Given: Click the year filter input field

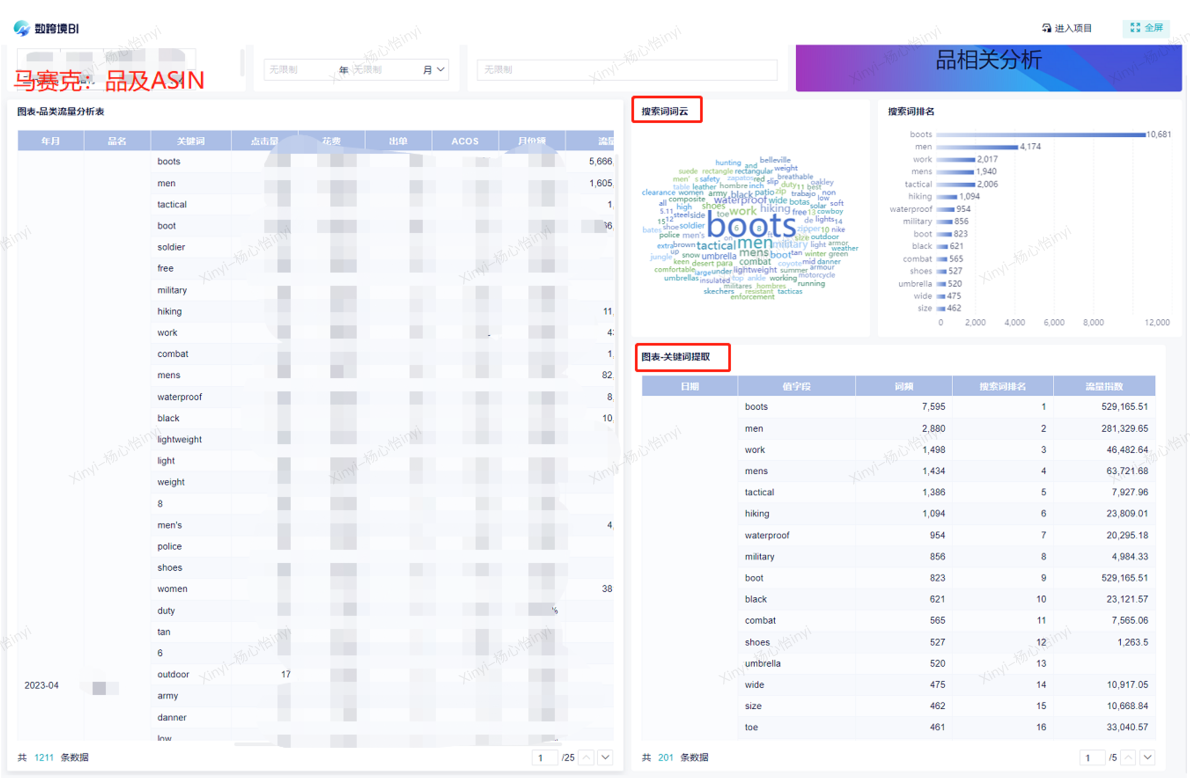Looking at the screenshot, I should pyautogui.click(x=300, y=70).
